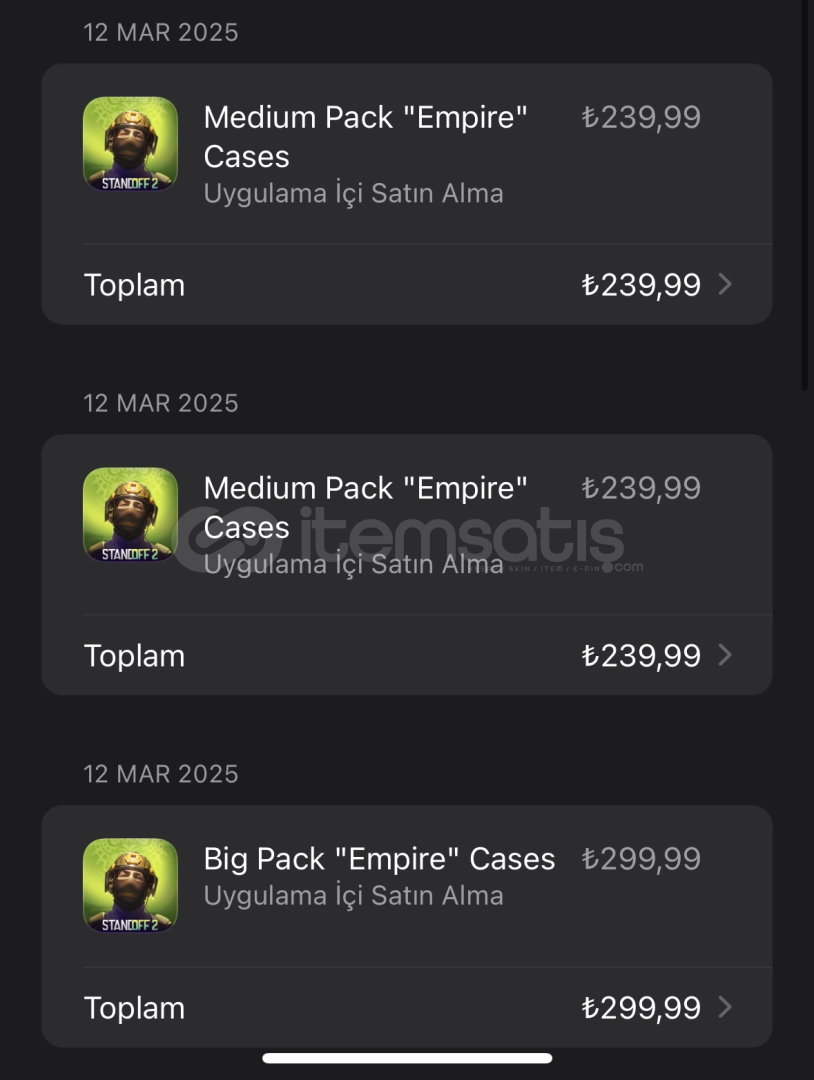Tap the 12 MAR 2025 header above Big Pack
Viewport: 814px width, 1080px height.
160,773
